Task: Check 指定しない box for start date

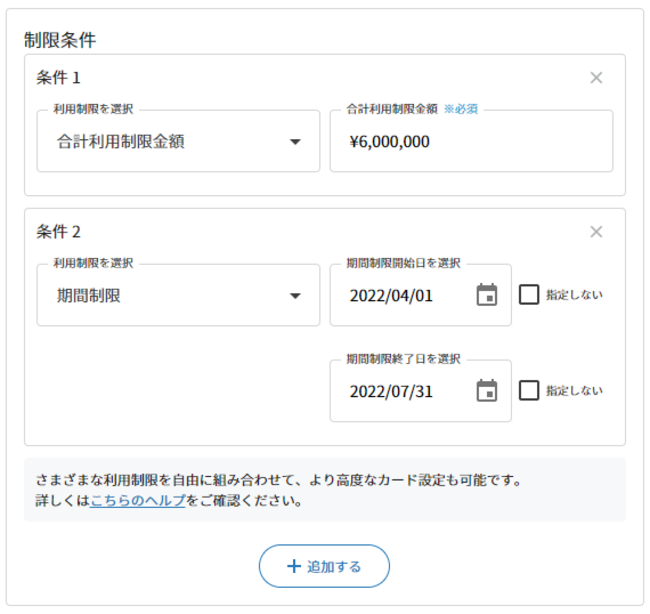Action: [529, 295]
